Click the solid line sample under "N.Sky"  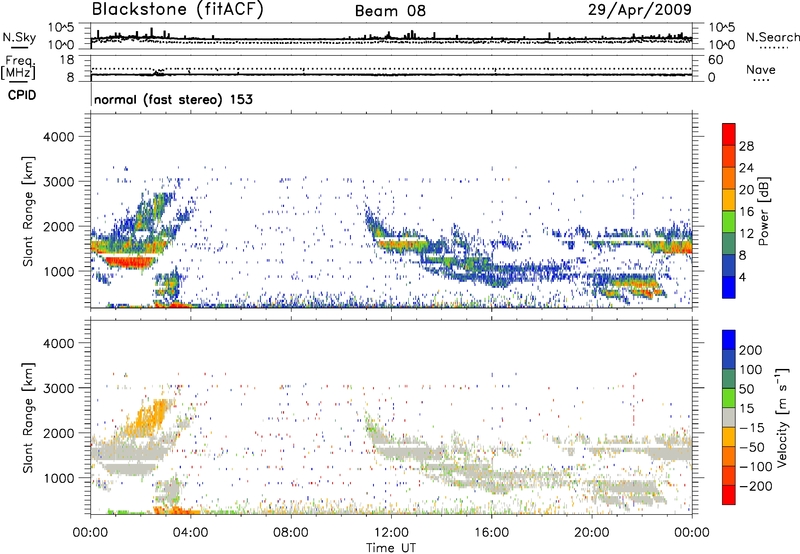(20, 47)
